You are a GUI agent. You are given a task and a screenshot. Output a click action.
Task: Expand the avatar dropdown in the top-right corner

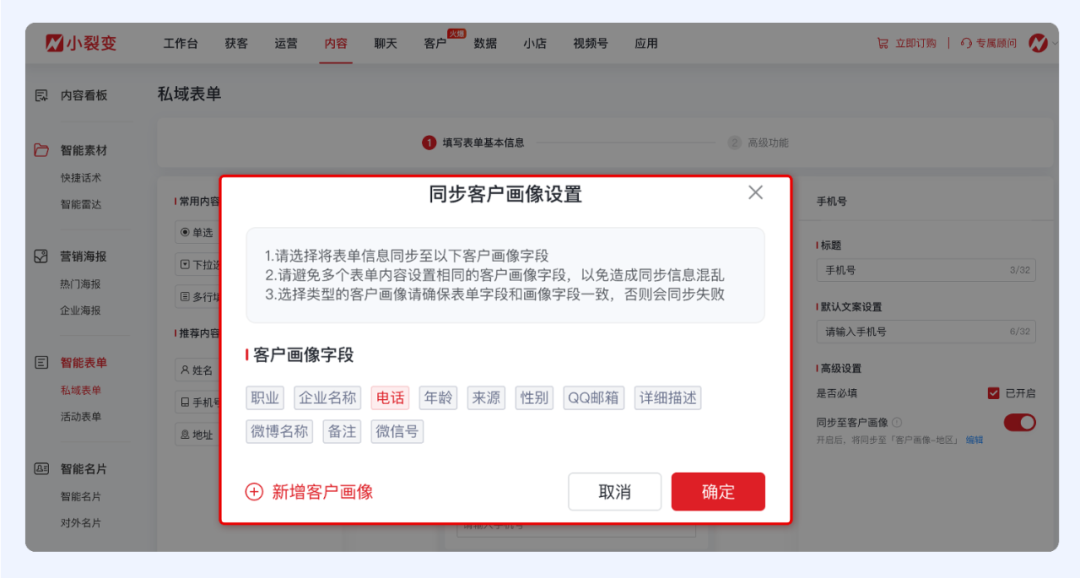1045,43
